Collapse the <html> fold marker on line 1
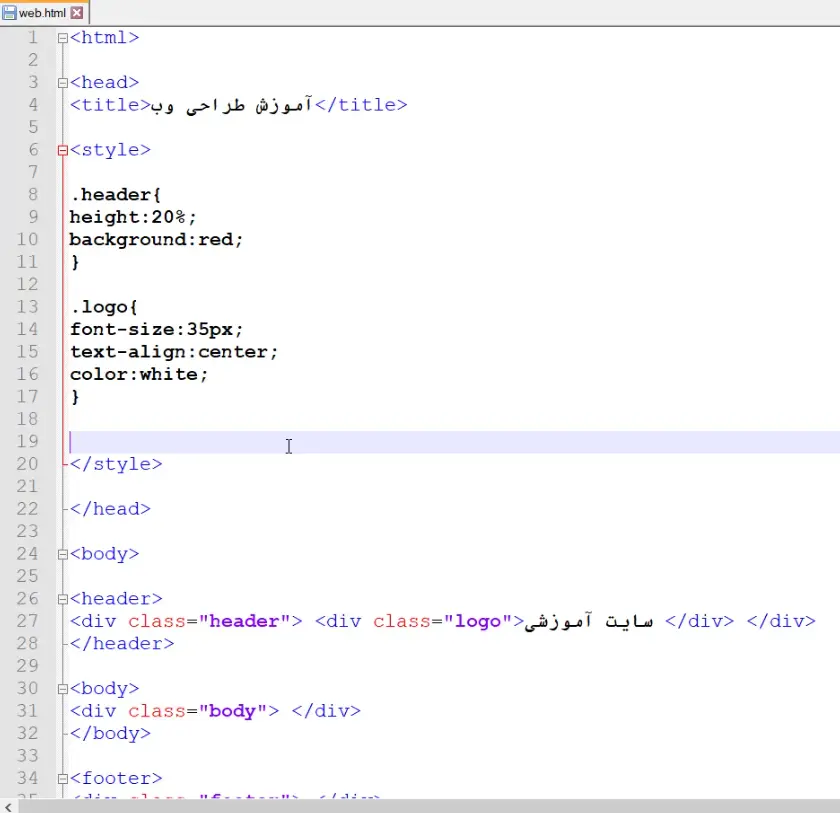Screen dimensions: 840x813 pos(62,38)
